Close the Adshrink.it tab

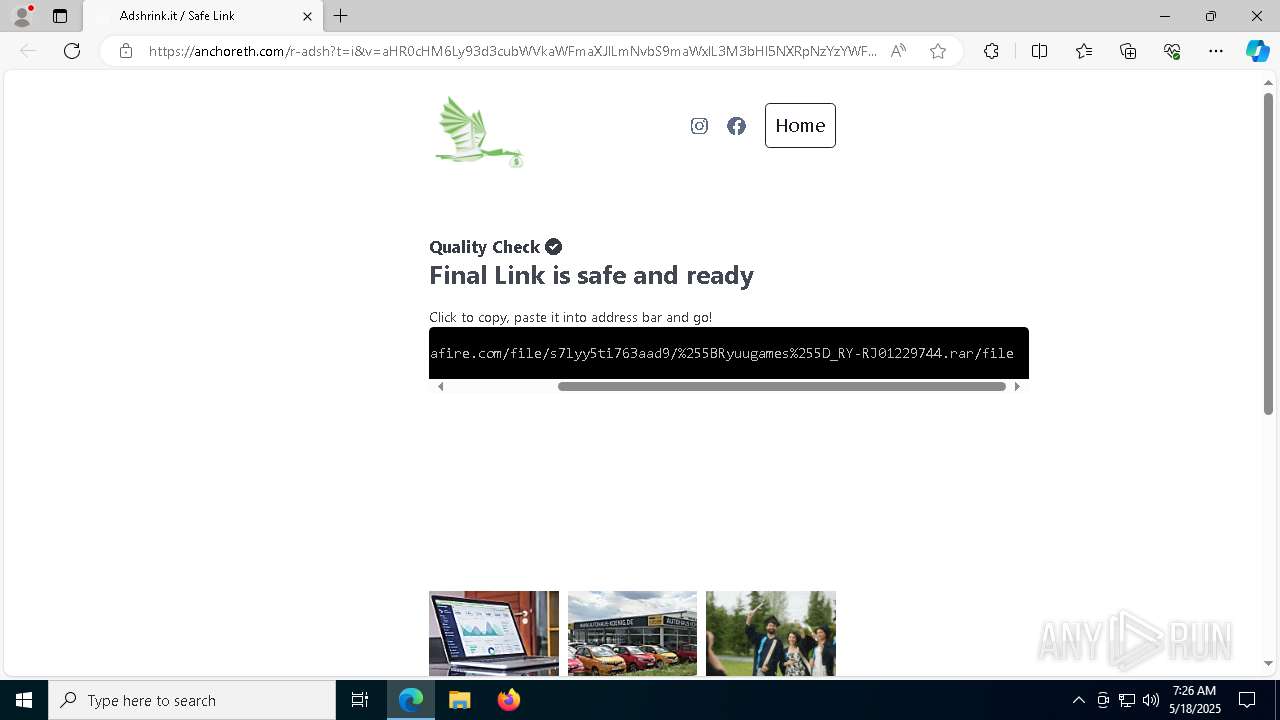307,16
